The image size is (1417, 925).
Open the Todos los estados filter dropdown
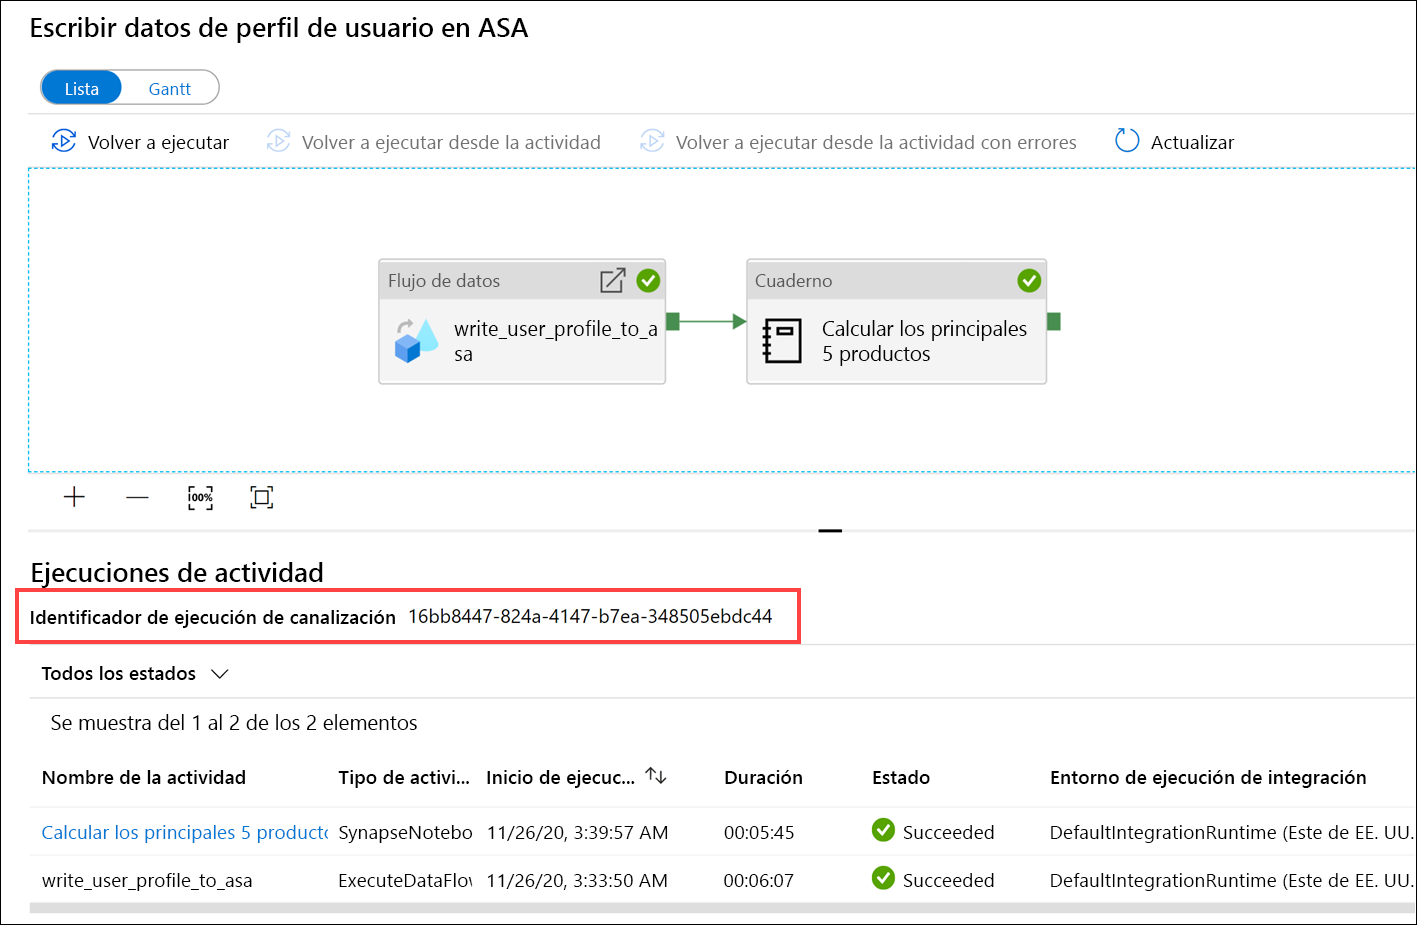pyautogui.click(x=135, y=673)
